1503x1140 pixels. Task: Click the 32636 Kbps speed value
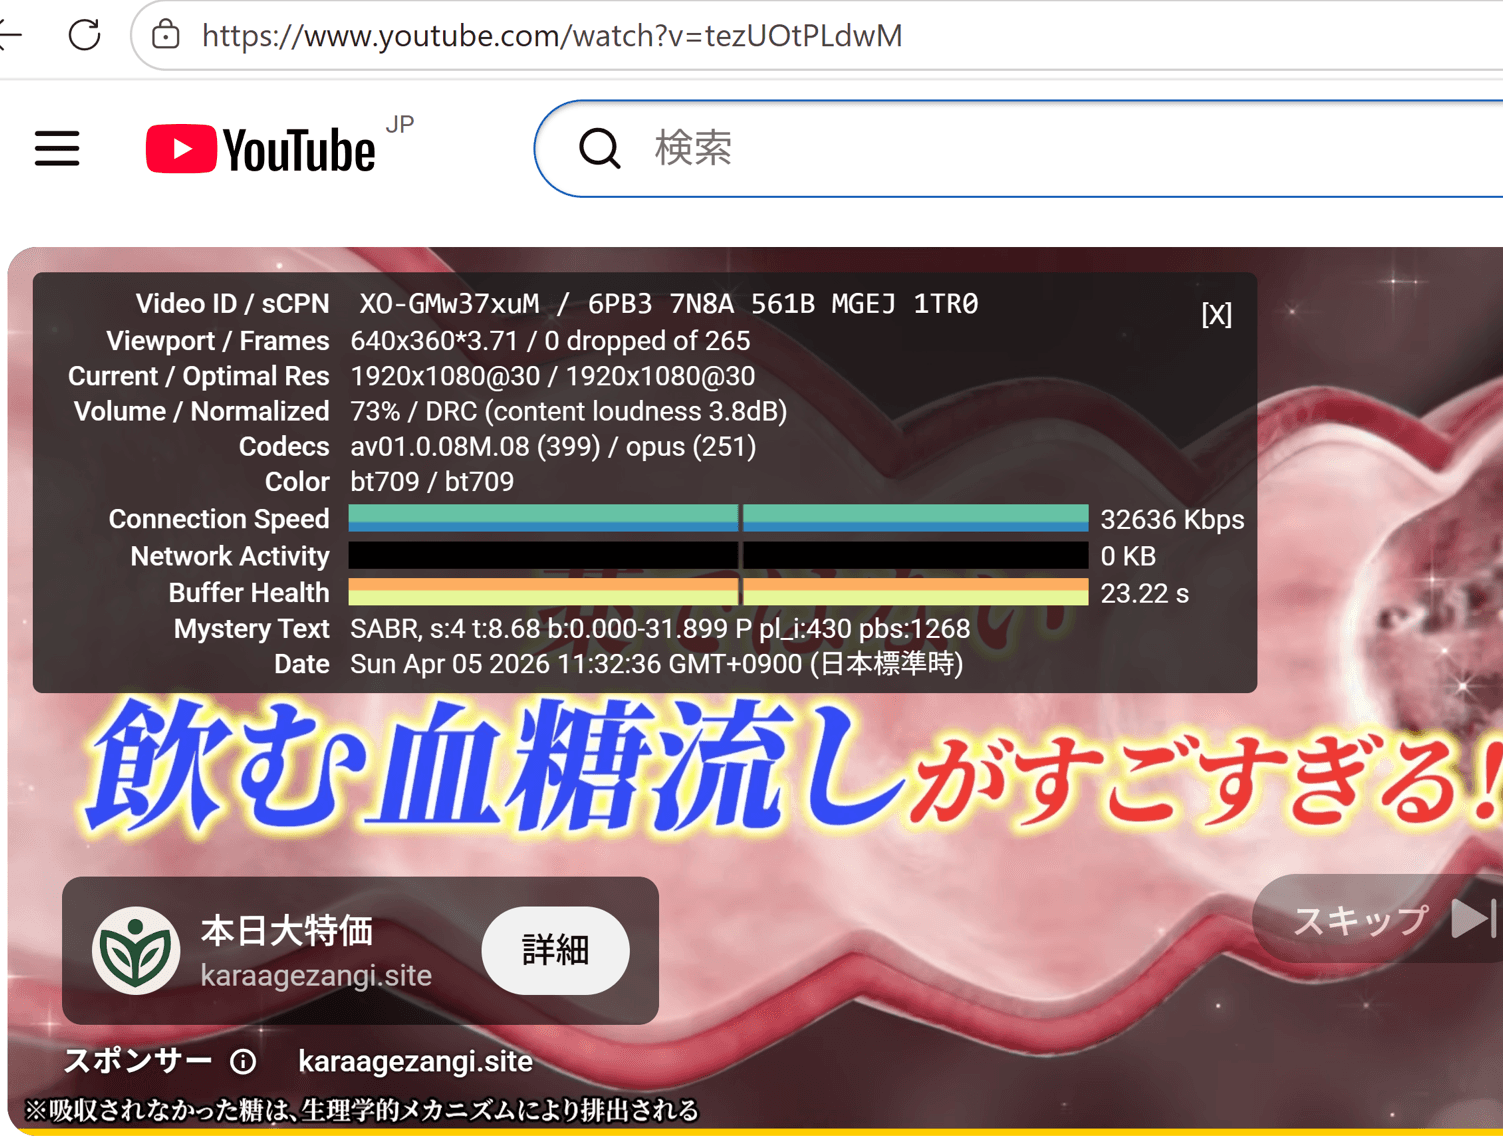point(1172,520)
